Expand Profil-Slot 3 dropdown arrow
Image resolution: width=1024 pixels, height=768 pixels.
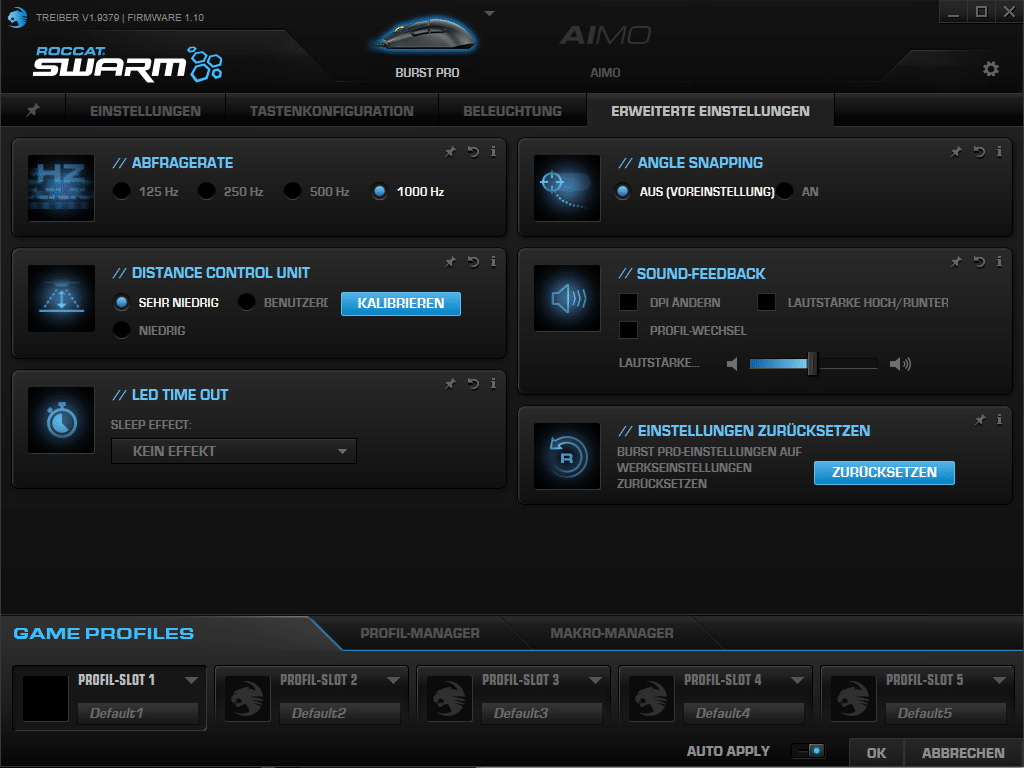pyautogui.click(x=595, y=680)
